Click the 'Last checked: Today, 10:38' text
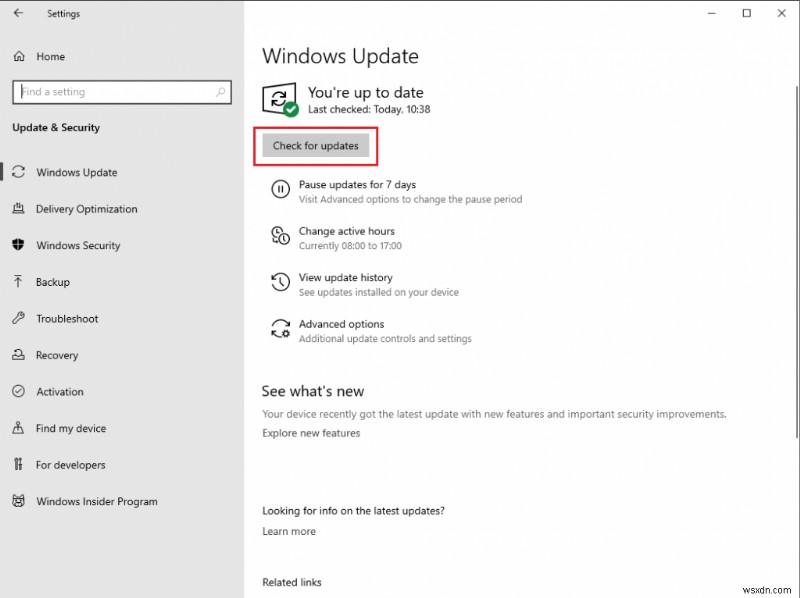 coord(369,109)
